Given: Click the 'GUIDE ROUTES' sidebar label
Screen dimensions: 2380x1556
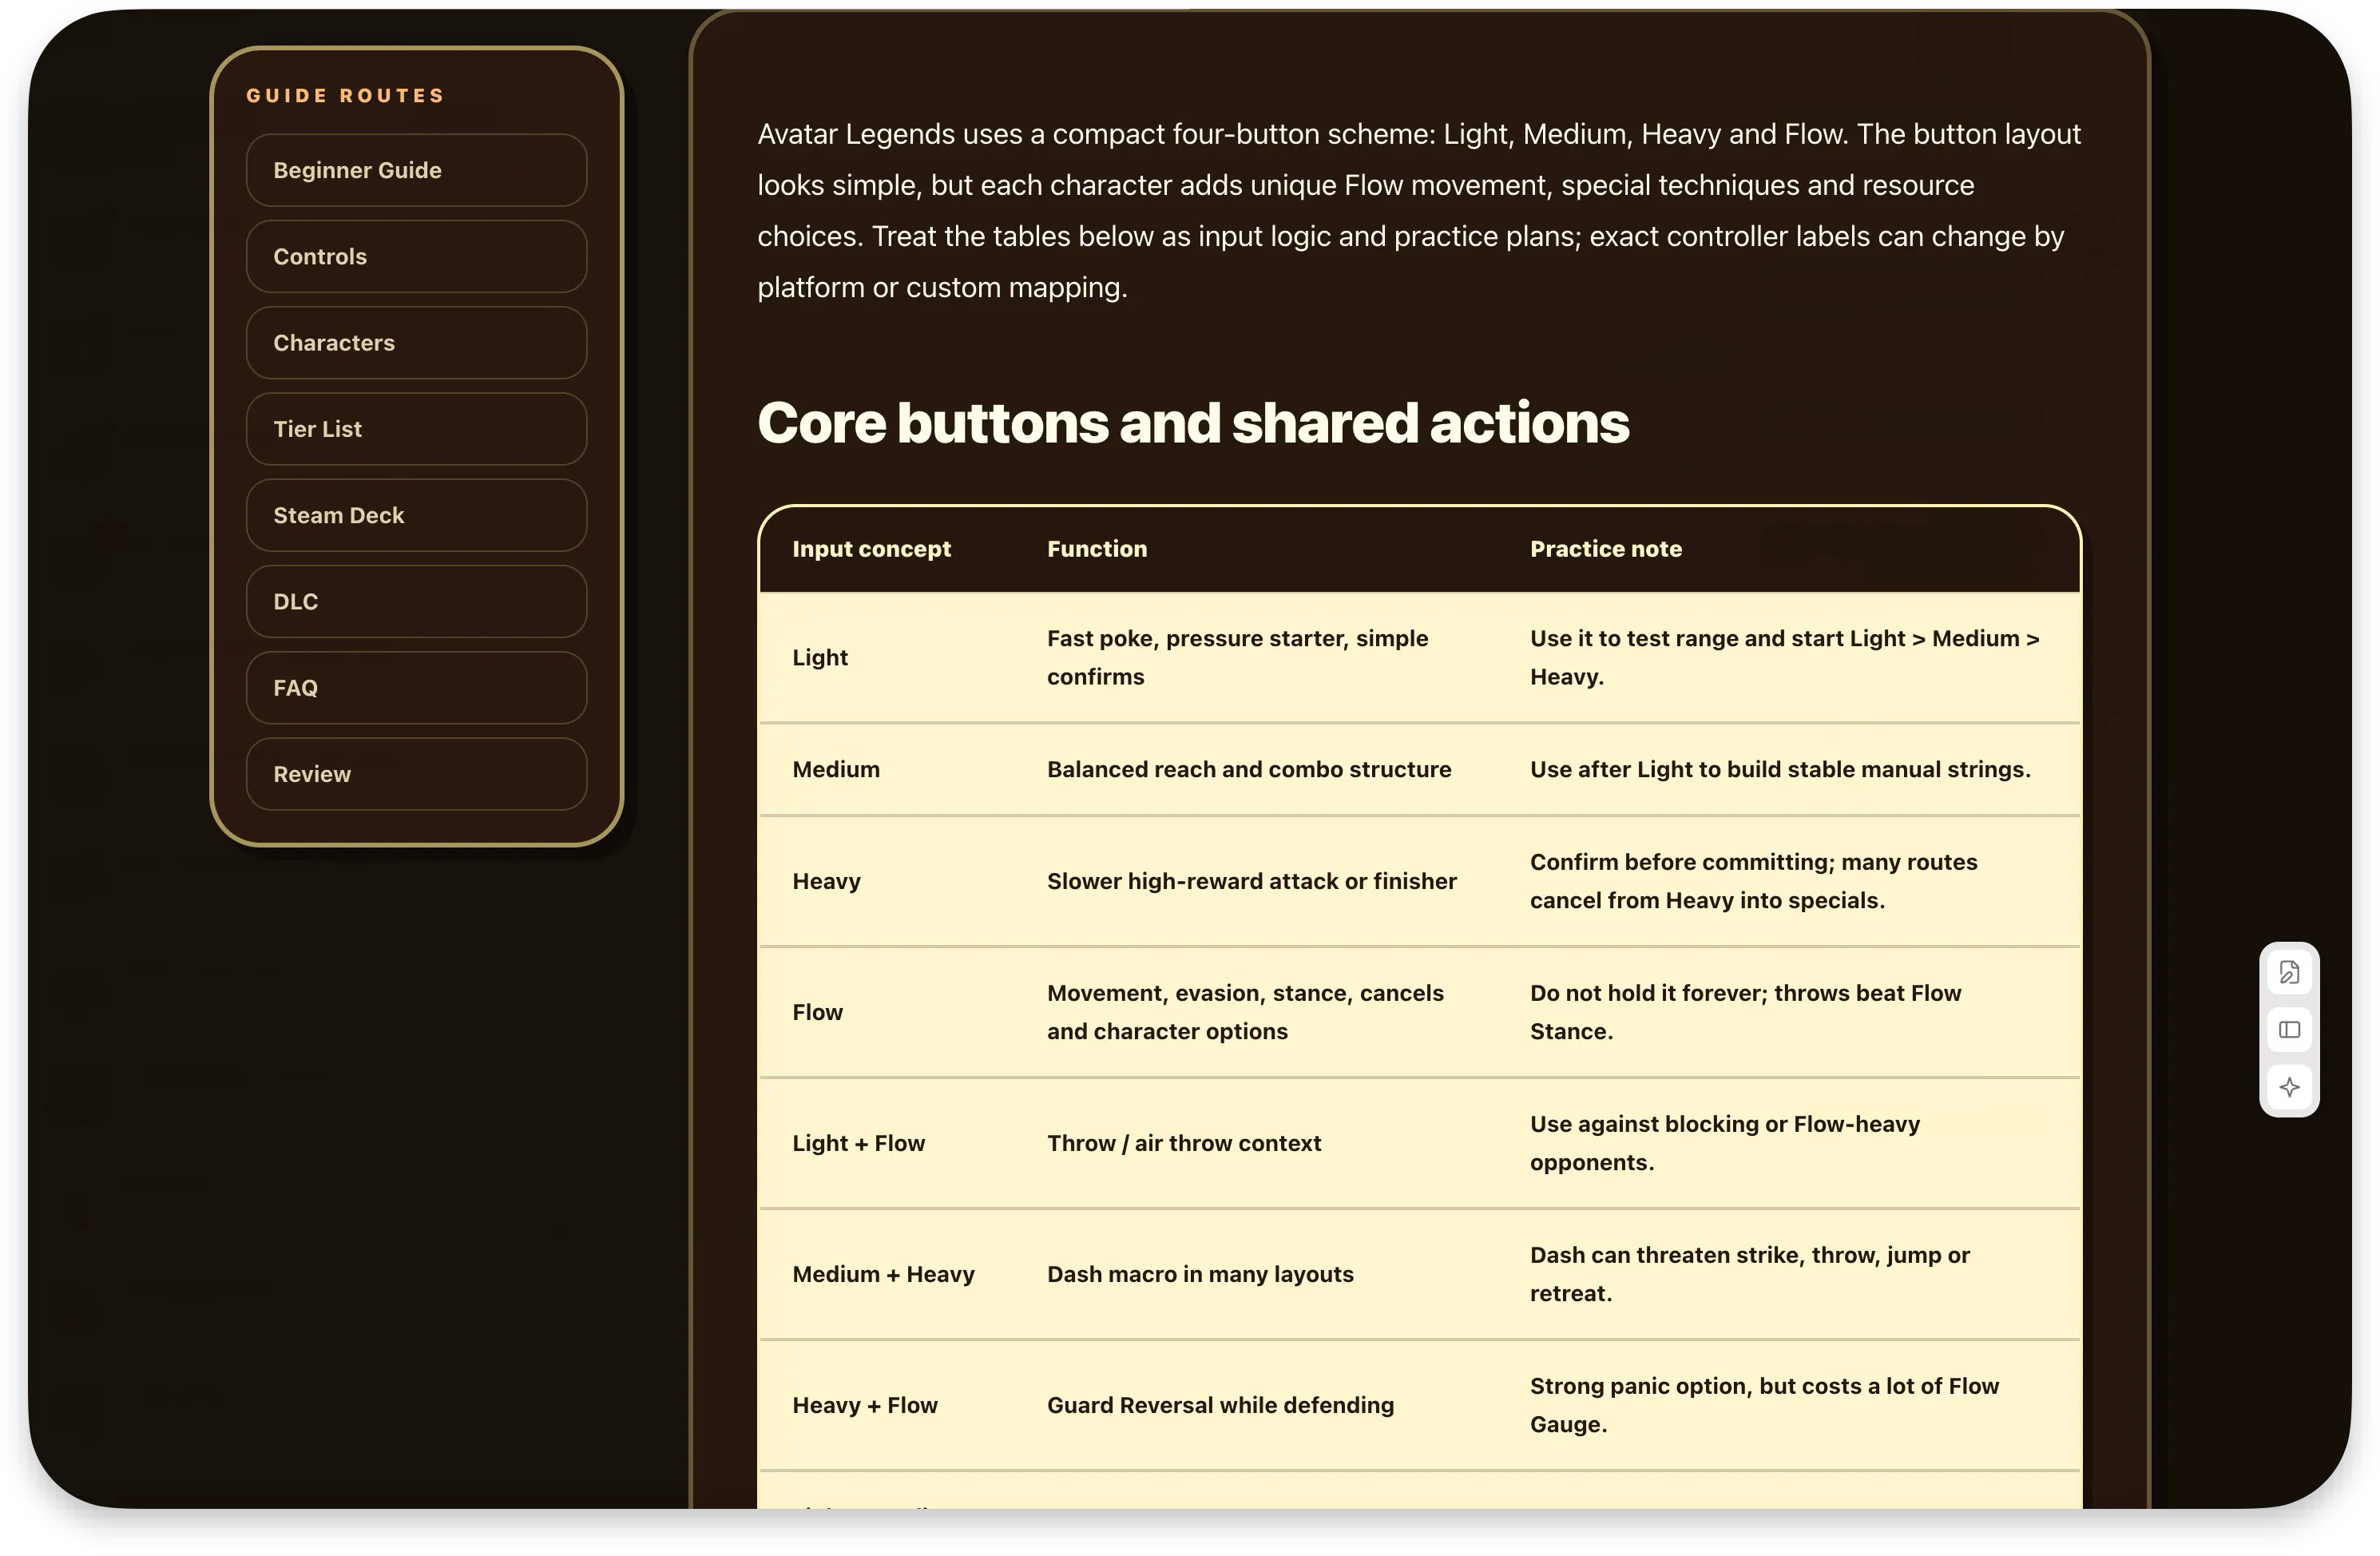Looking at the screenshot, I should (x=345, y=96).
